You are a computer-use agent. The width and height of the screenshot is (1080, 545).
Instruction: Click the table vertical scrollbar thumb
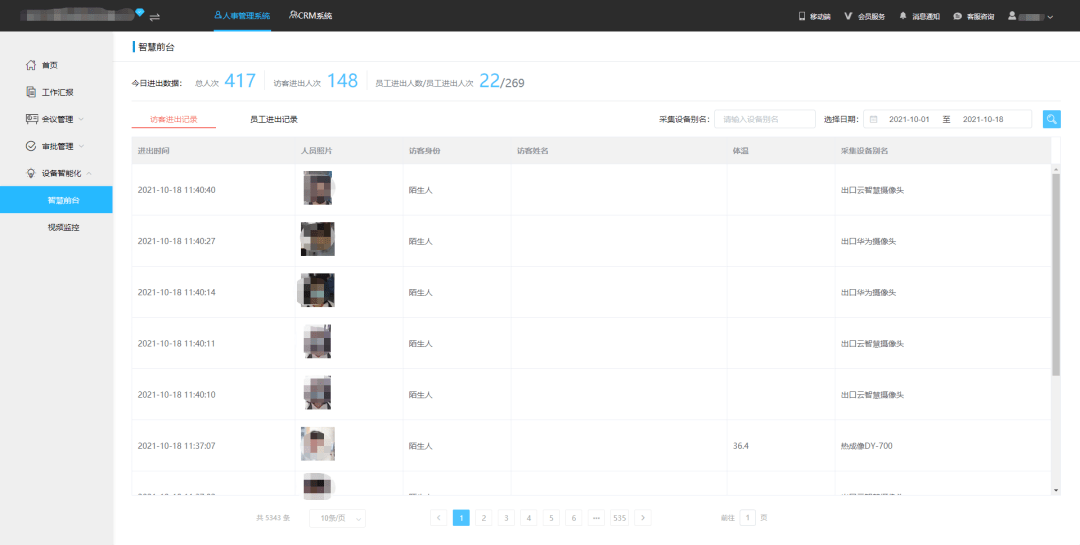(1056, 274)
